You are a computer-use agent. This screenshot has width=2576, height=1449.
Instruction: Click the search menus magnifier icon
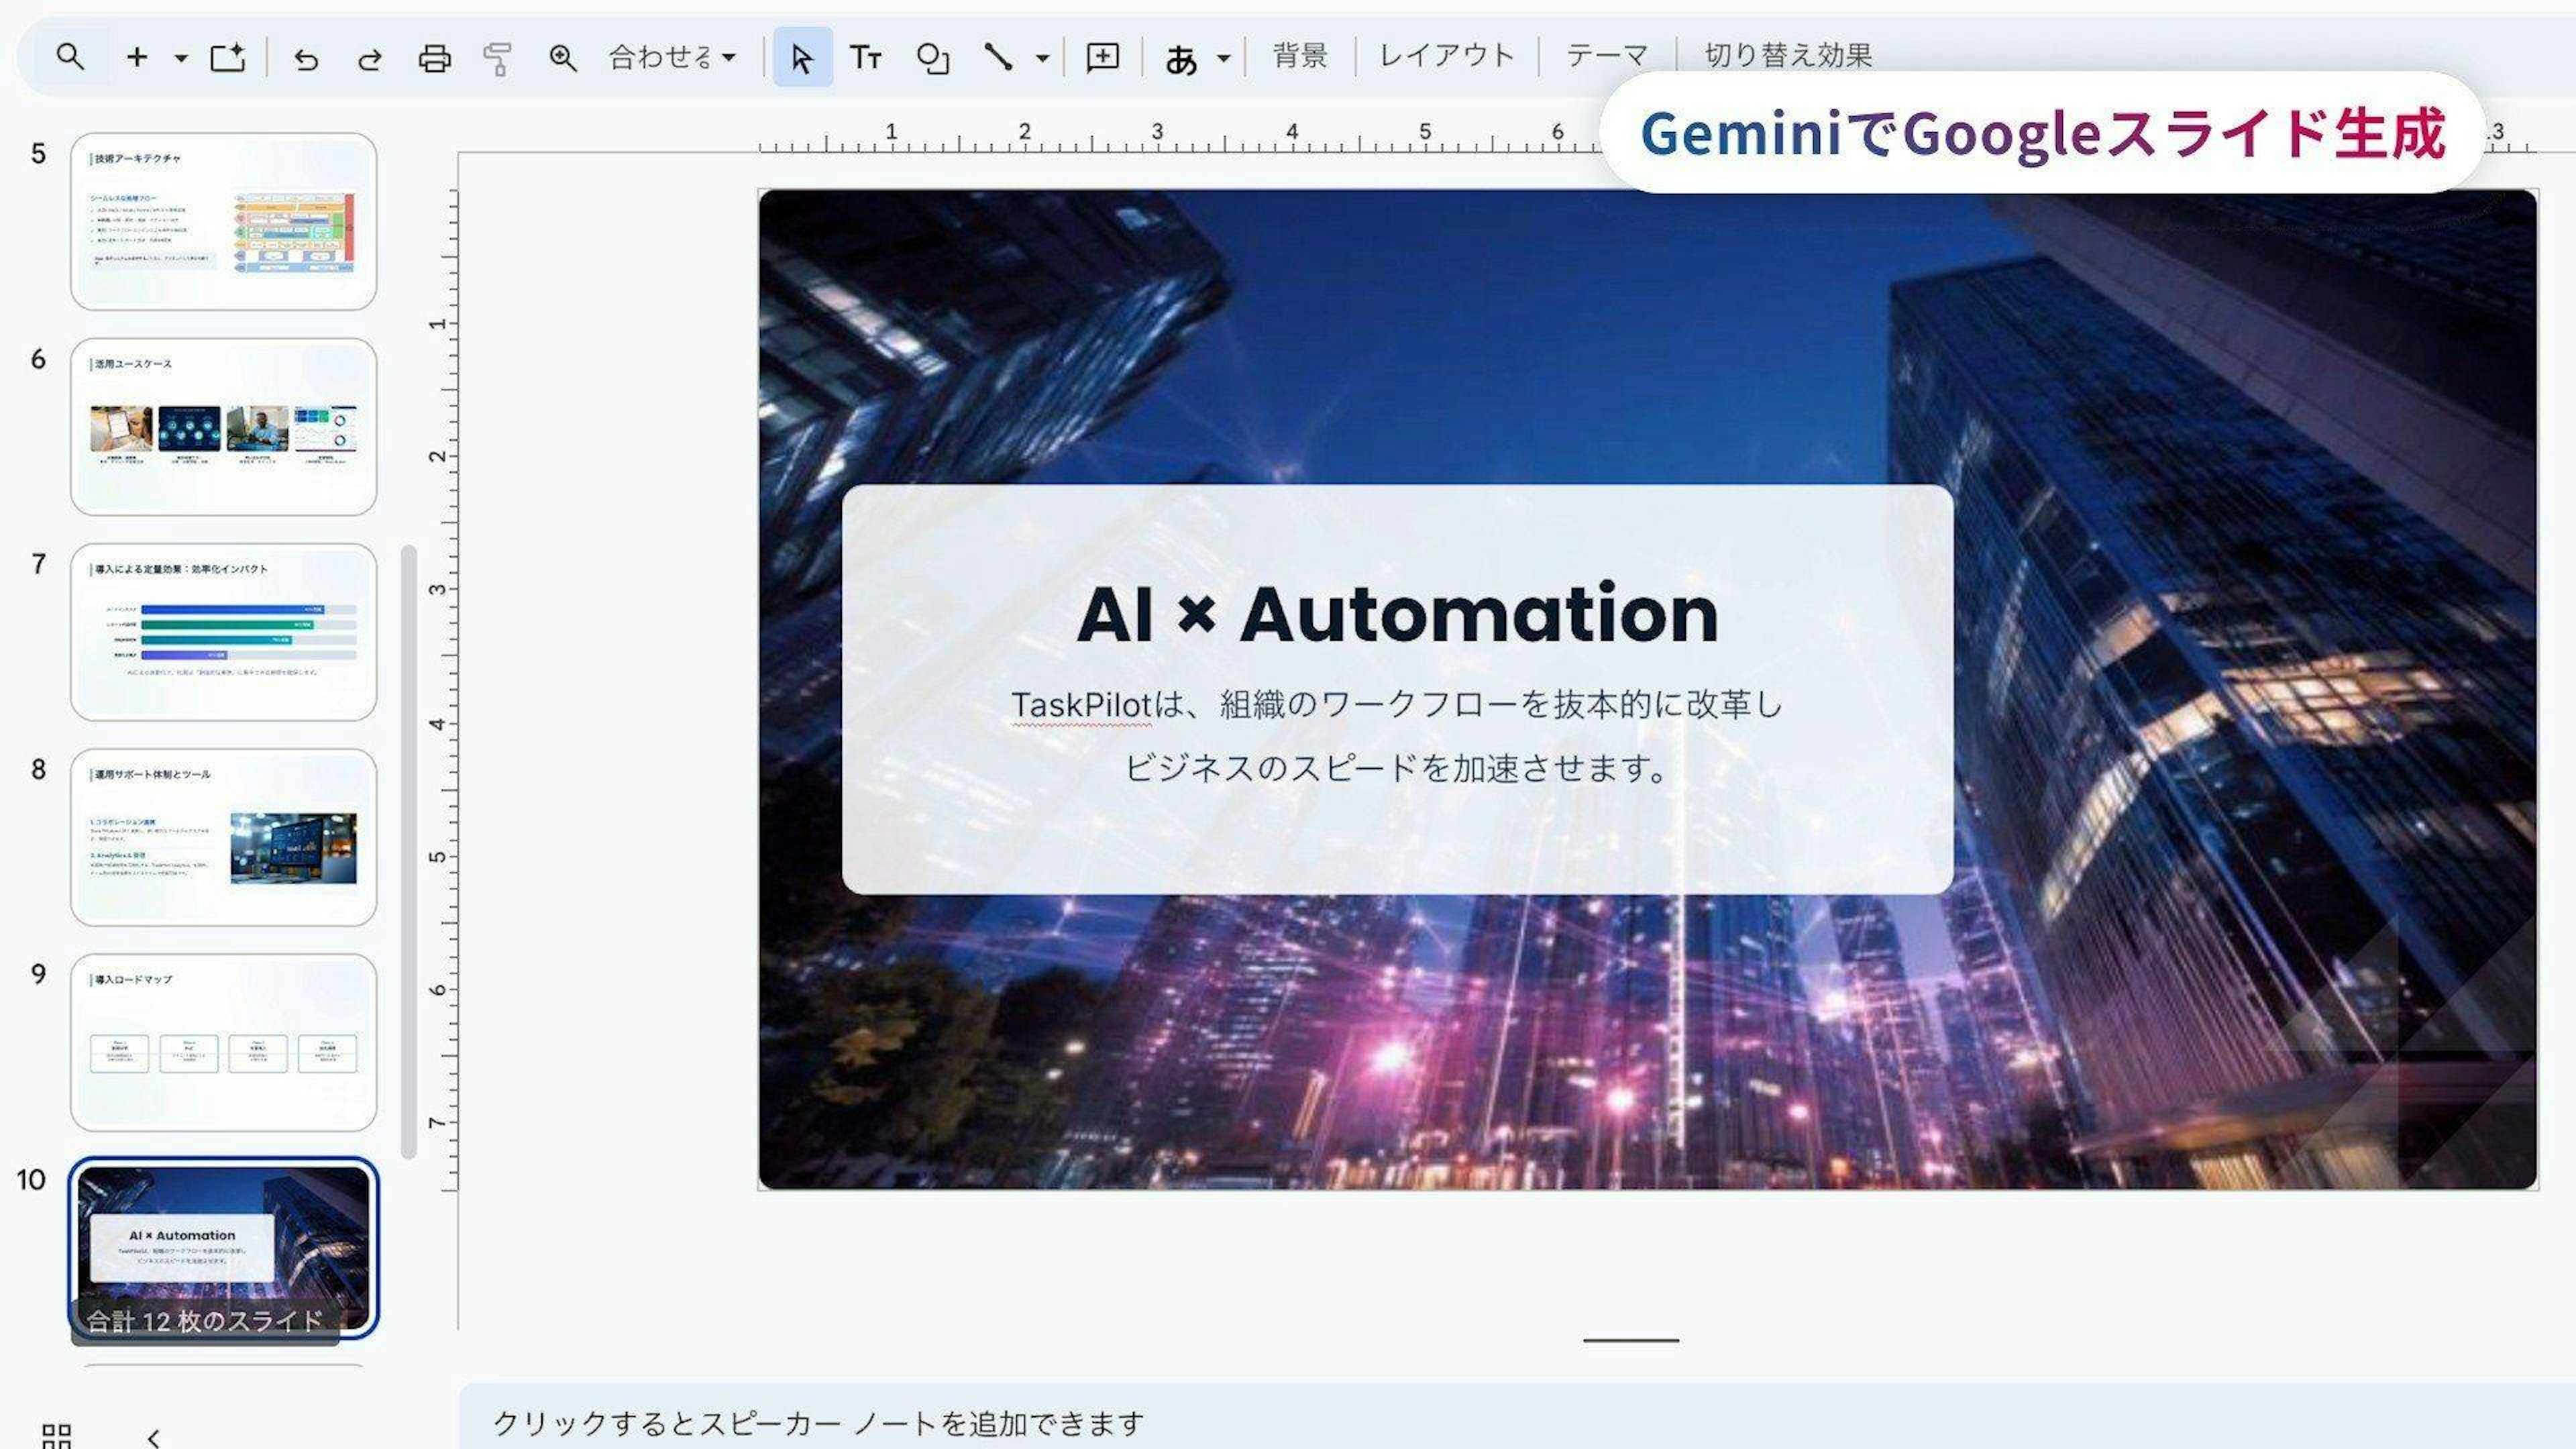(x=69, y=57)
